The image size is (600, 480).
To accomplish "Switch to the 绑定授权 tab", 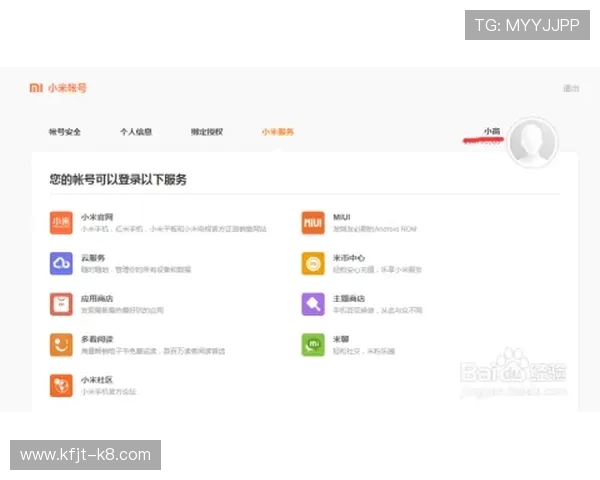I will pos(207,132).
